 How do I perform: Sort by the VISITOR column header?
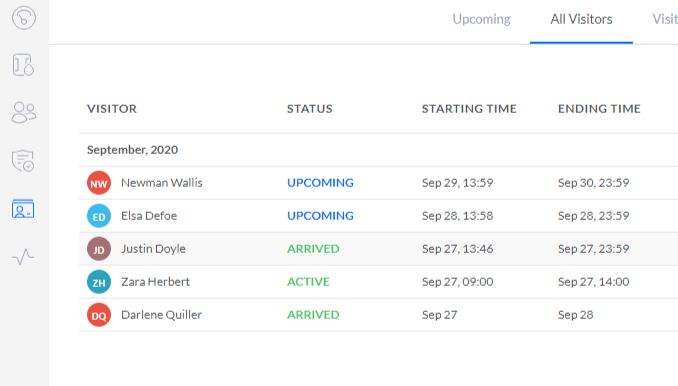pyautogui.click(x=112, y=108)
